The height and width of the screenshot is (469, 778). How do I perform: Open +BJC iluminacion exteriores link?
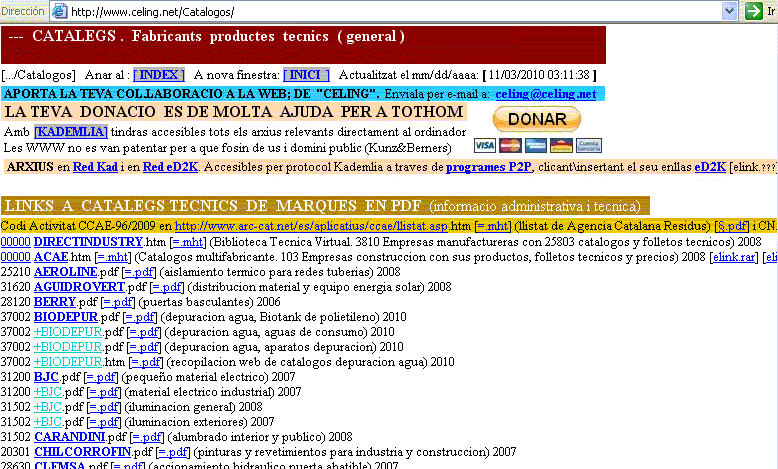(48, 422)
